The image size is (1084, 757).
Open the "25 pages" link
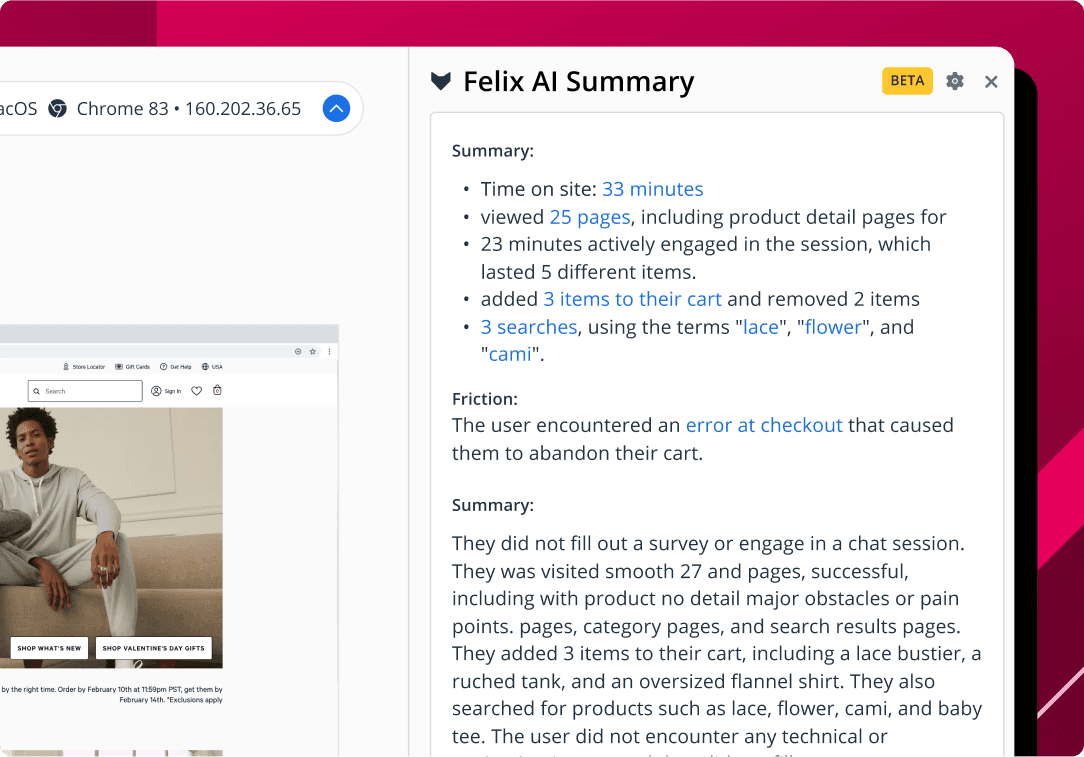[x=590, y=217]
